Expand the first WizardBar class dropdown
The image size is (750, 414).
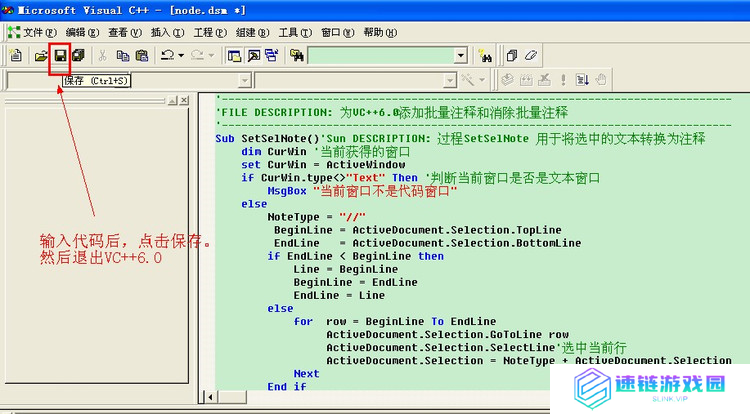[x=244, y=80]
